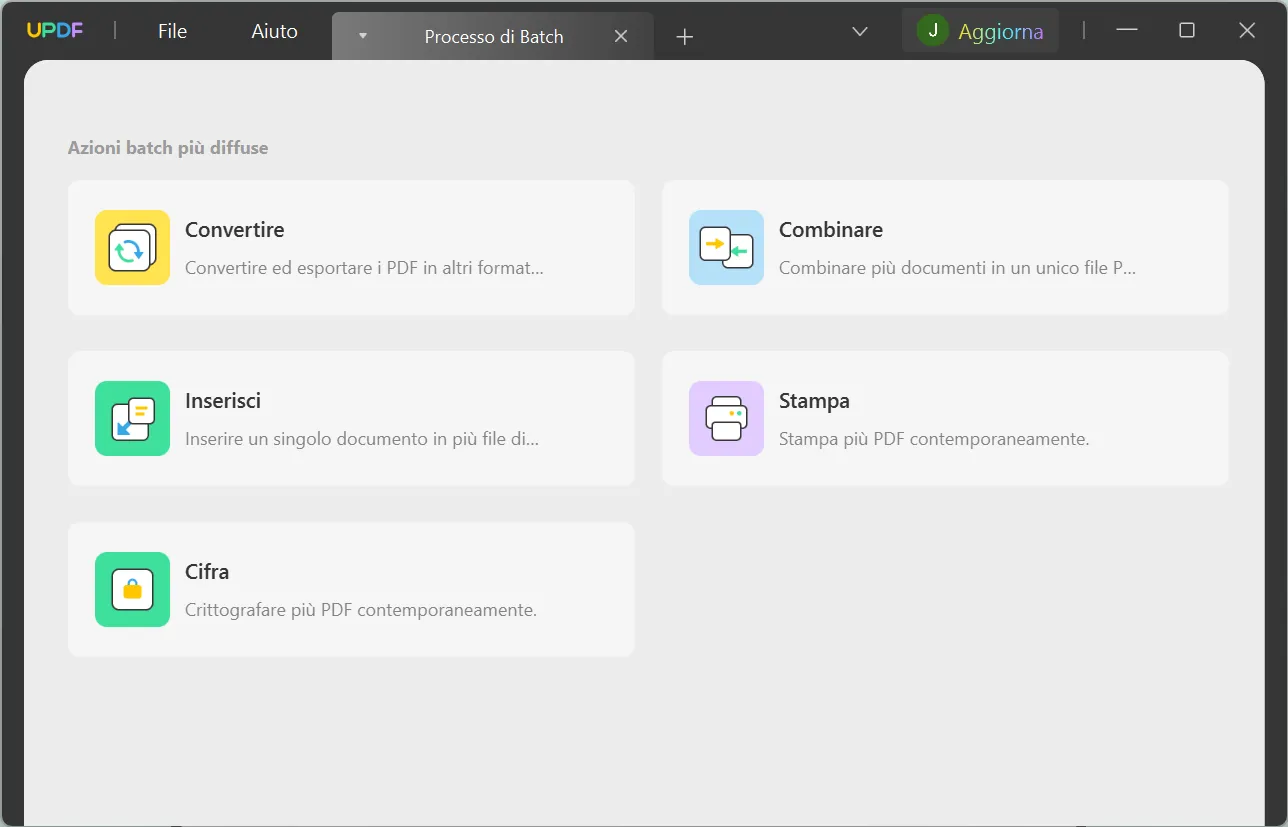Open the Inserisci batch title
The image size is (1288, 827).
coord(223,400)
